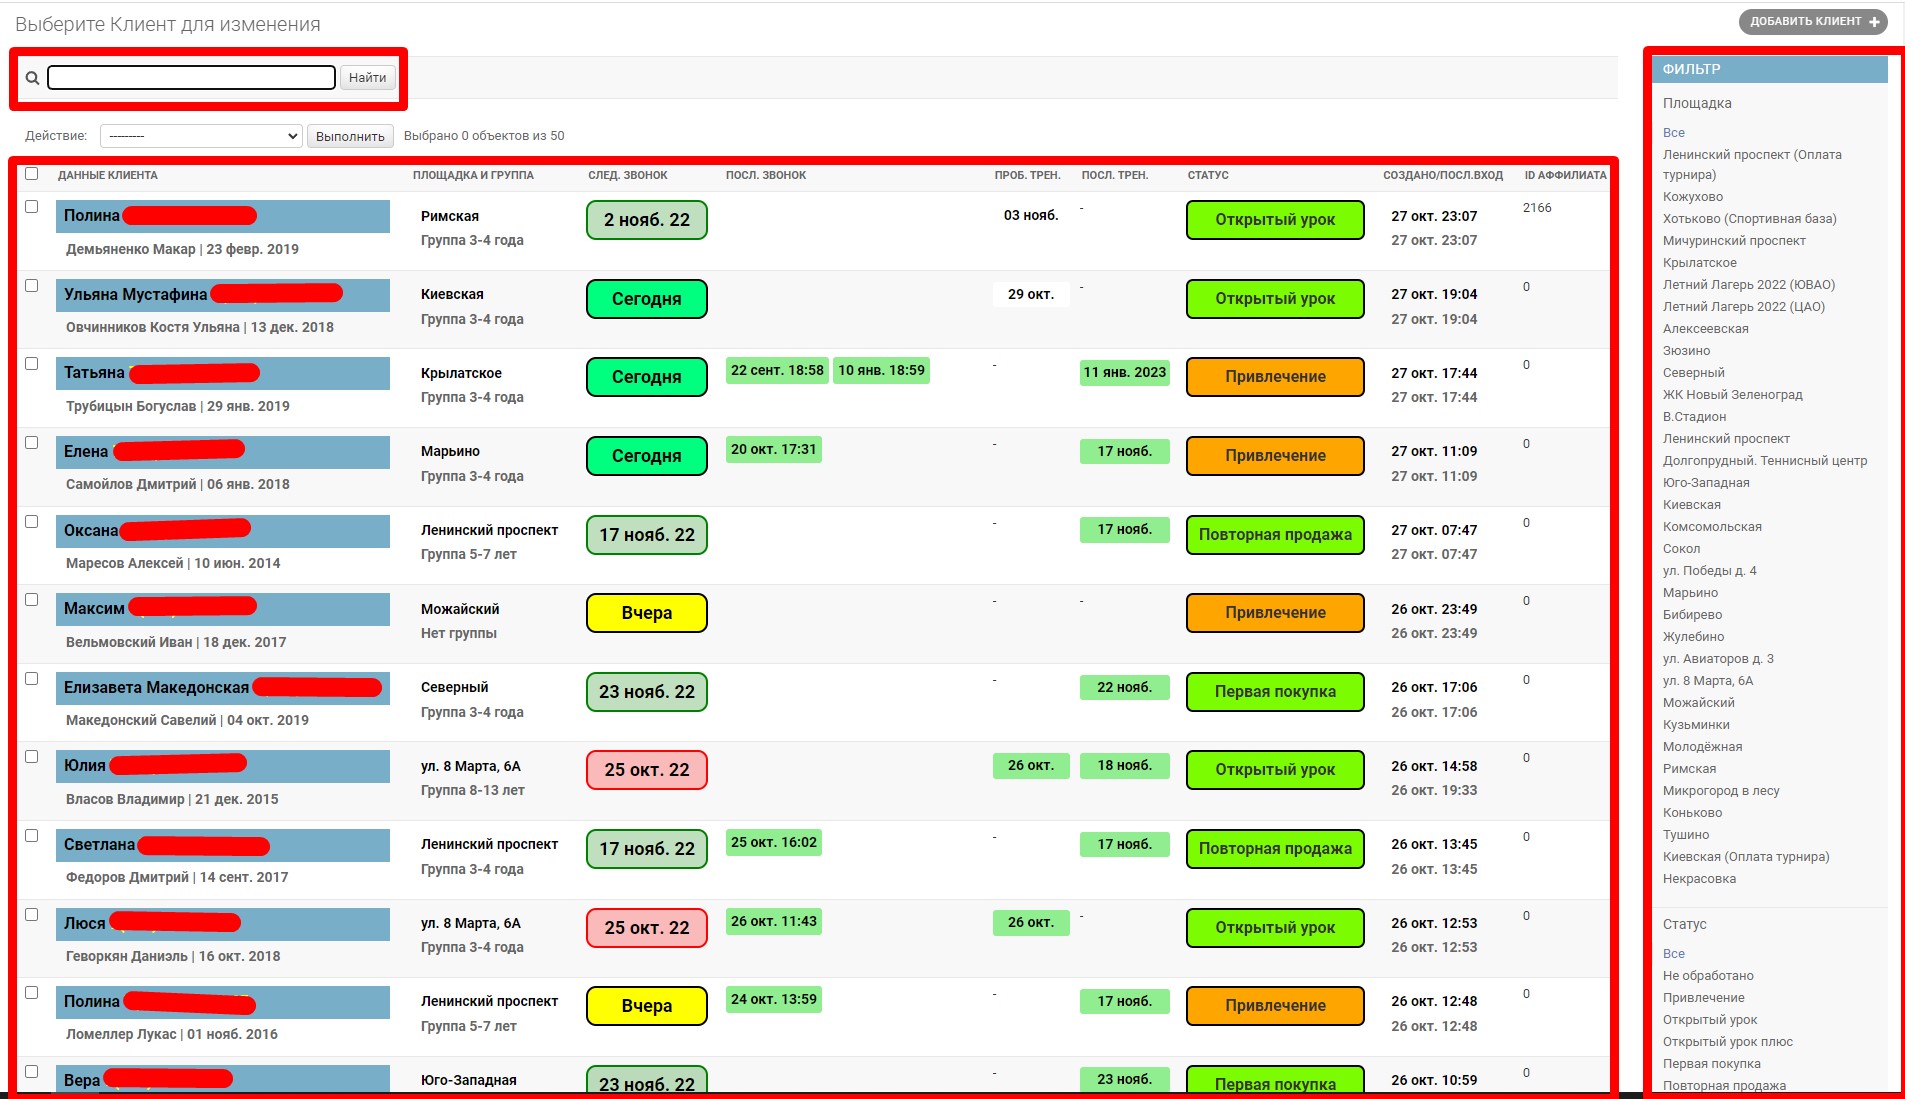
Task: Click the magnifying glass search icon
Action: pos(33,77)
